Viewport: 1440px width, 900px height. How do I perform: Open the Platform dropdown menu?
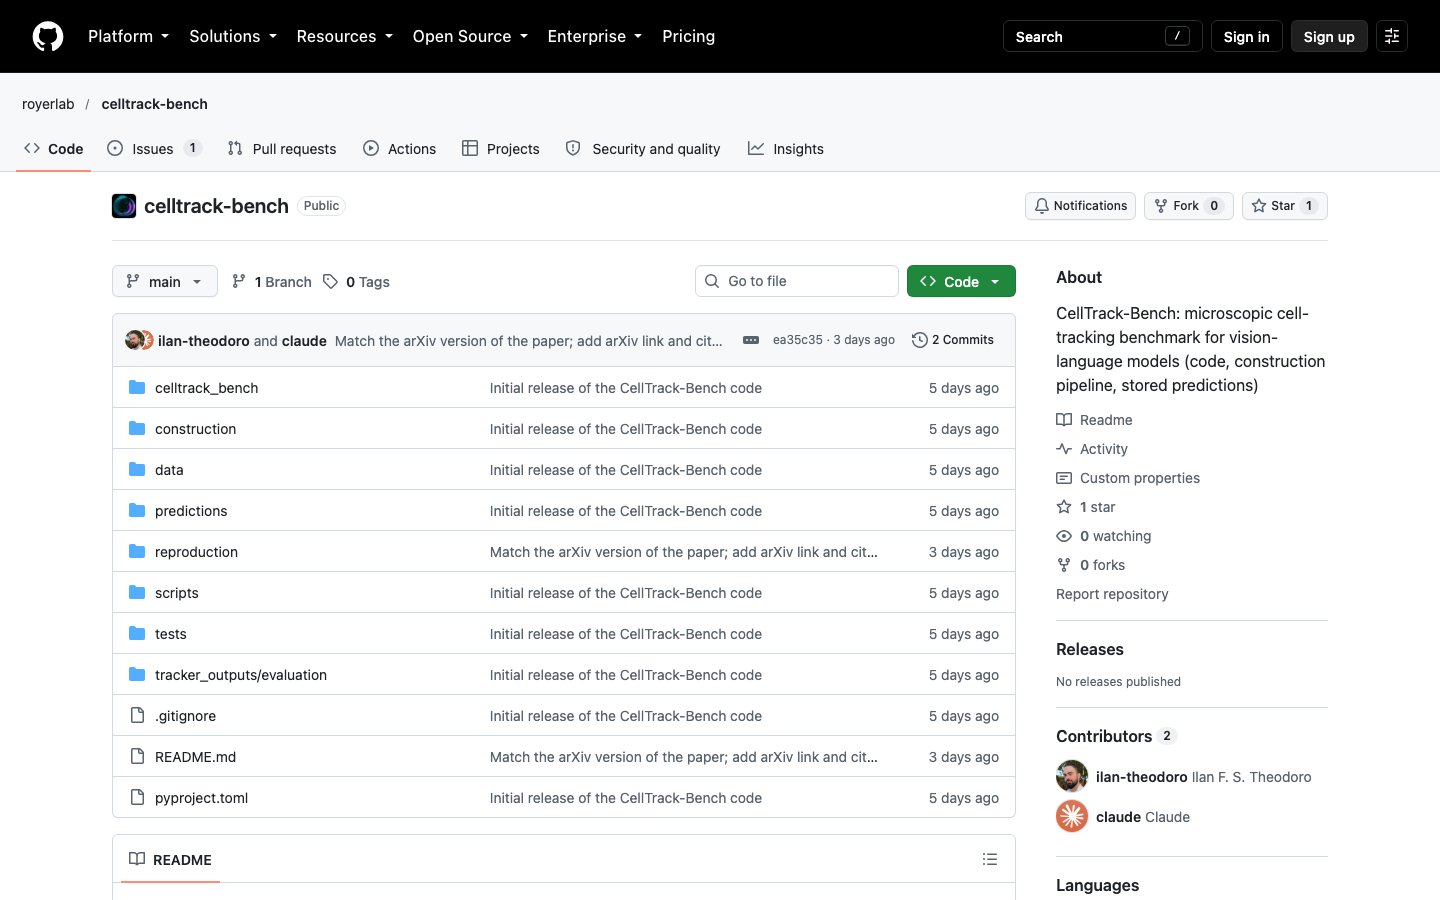point(128,36)
